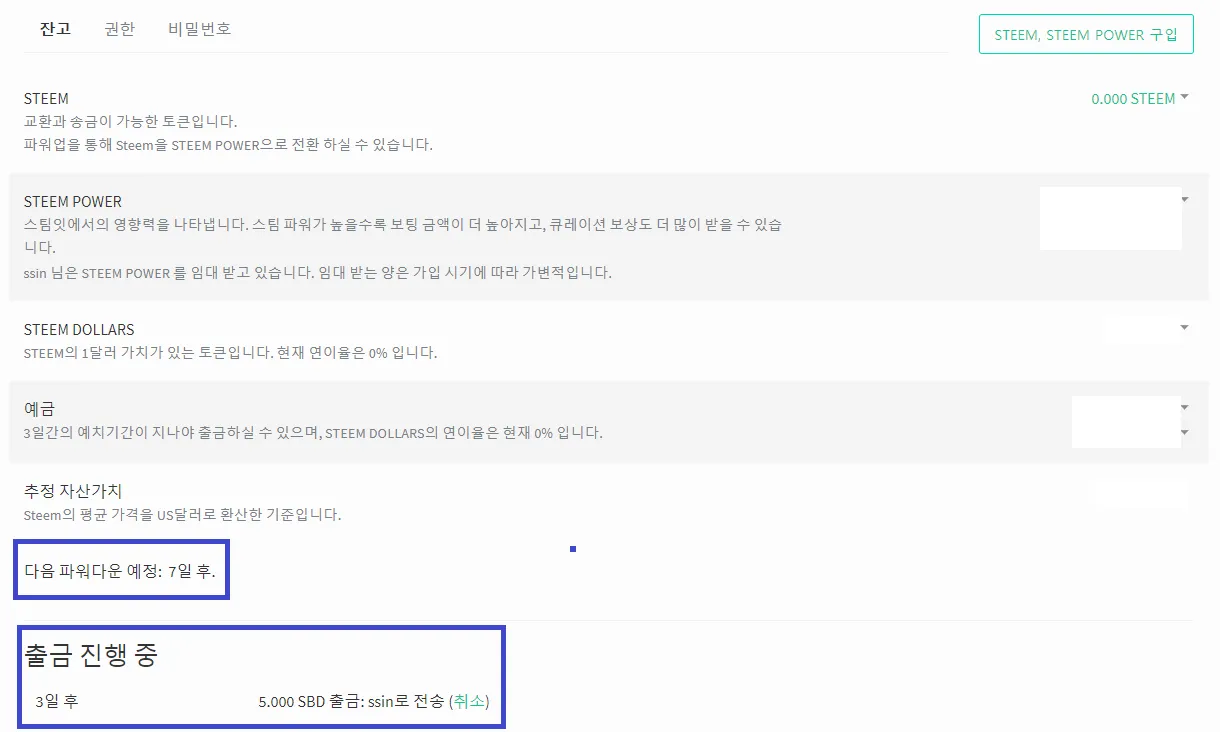
Task: Open the 잔고 tab
Action: click(55, 28)
